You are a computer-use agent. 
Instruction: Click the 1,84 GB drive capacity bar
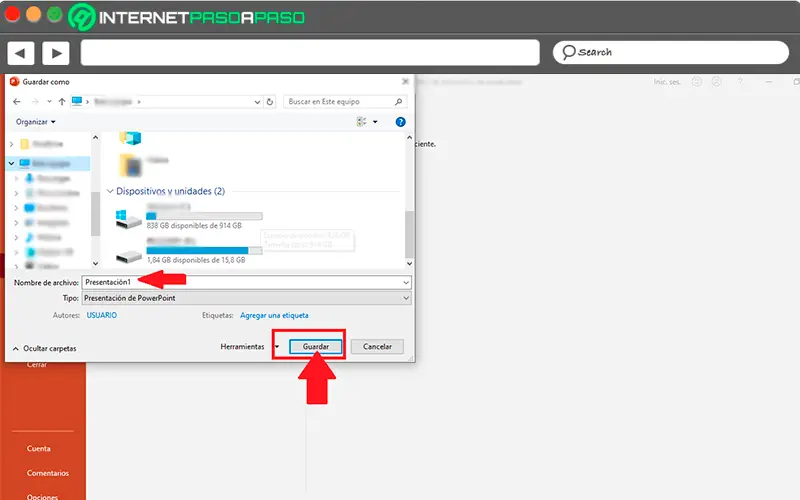coord(204,251)
